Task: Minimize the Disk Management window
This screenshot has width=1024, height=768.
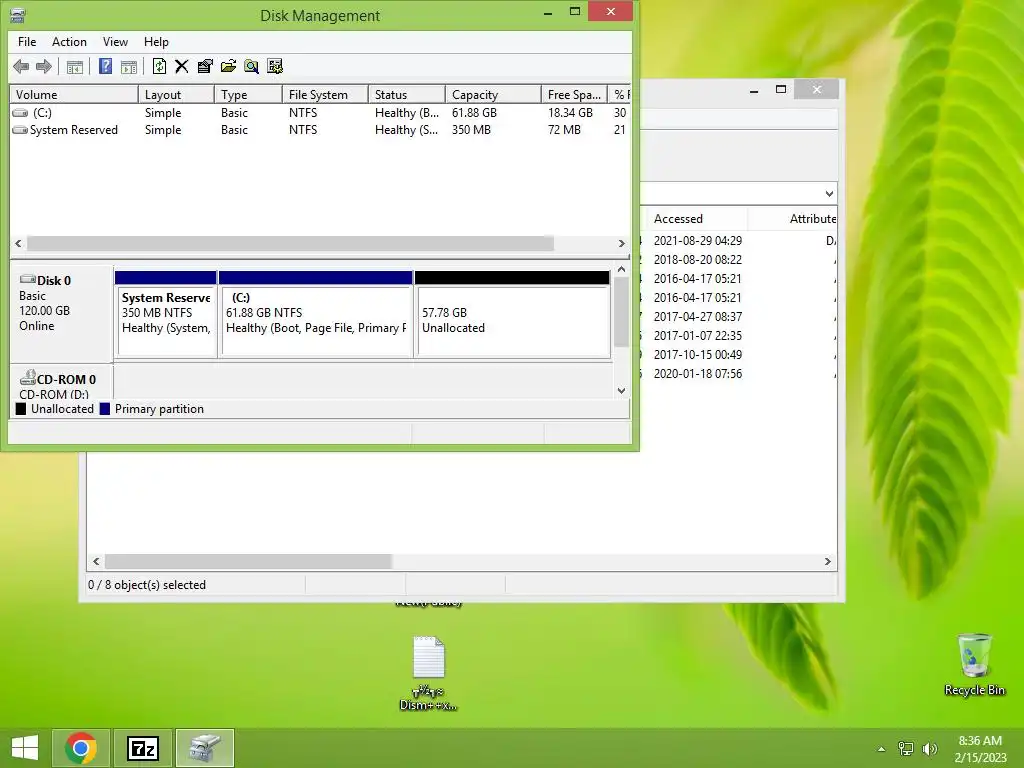Action: click(548, 12)
